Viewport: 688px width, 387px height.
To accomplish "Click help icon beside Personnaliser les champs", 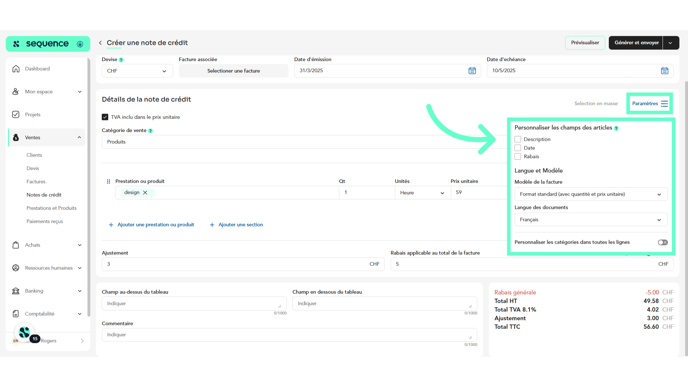I will tap(616, 128).
